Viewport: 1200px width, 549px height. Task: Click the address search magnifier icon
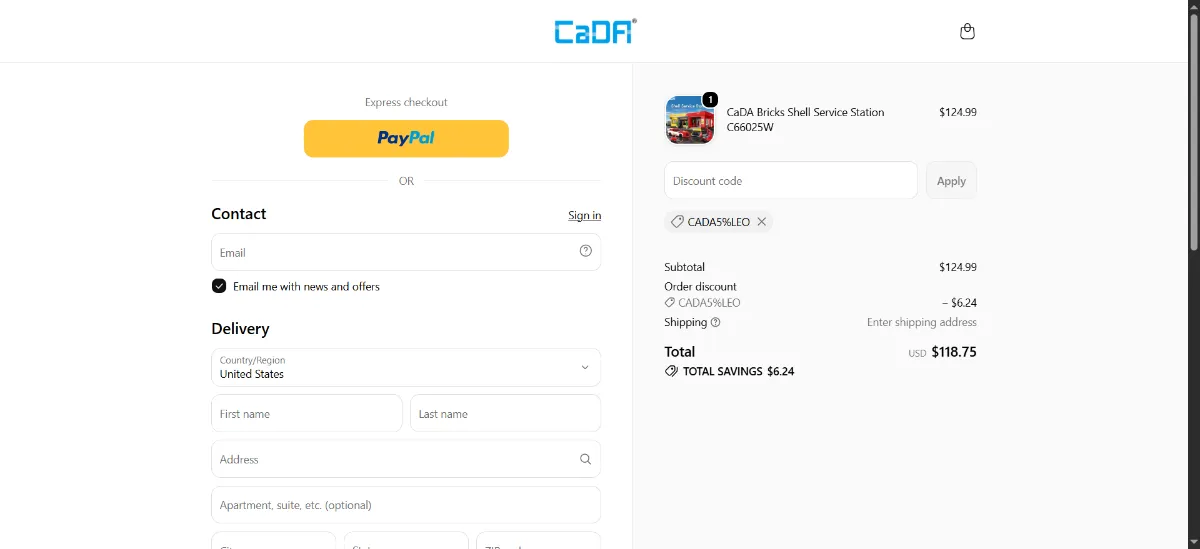pyautogui.click(x=586, y=459)
